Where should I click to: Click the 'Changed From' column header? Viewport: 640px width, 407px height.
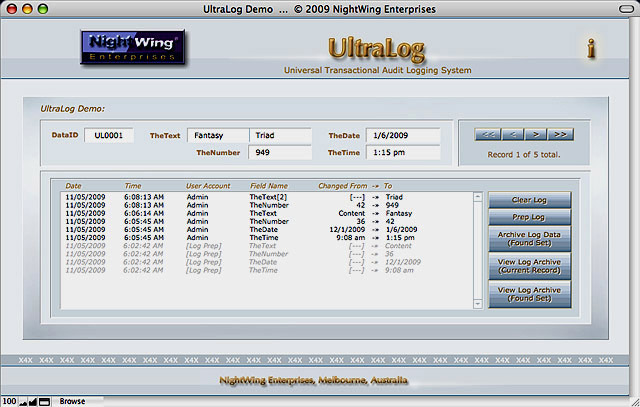pyautogui.click(x=343, y=186)
